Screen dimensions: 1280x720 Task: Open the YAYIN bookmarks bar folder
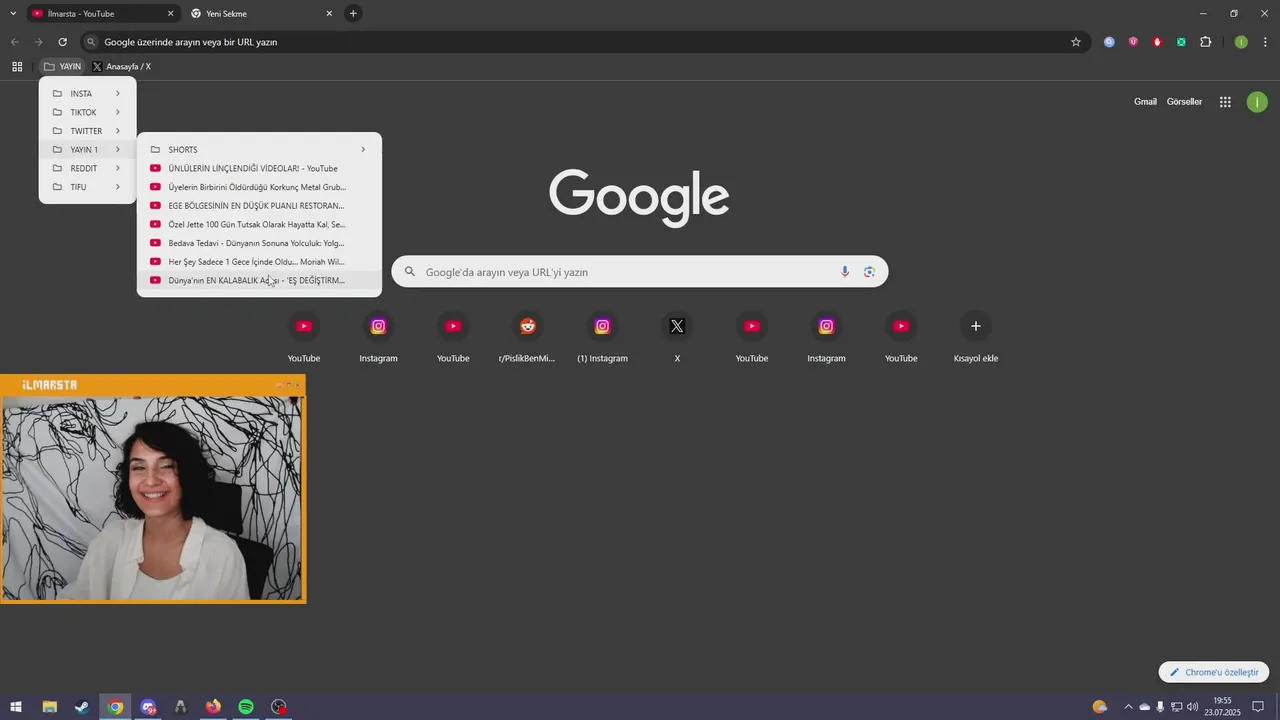click(x=63, y=67)
